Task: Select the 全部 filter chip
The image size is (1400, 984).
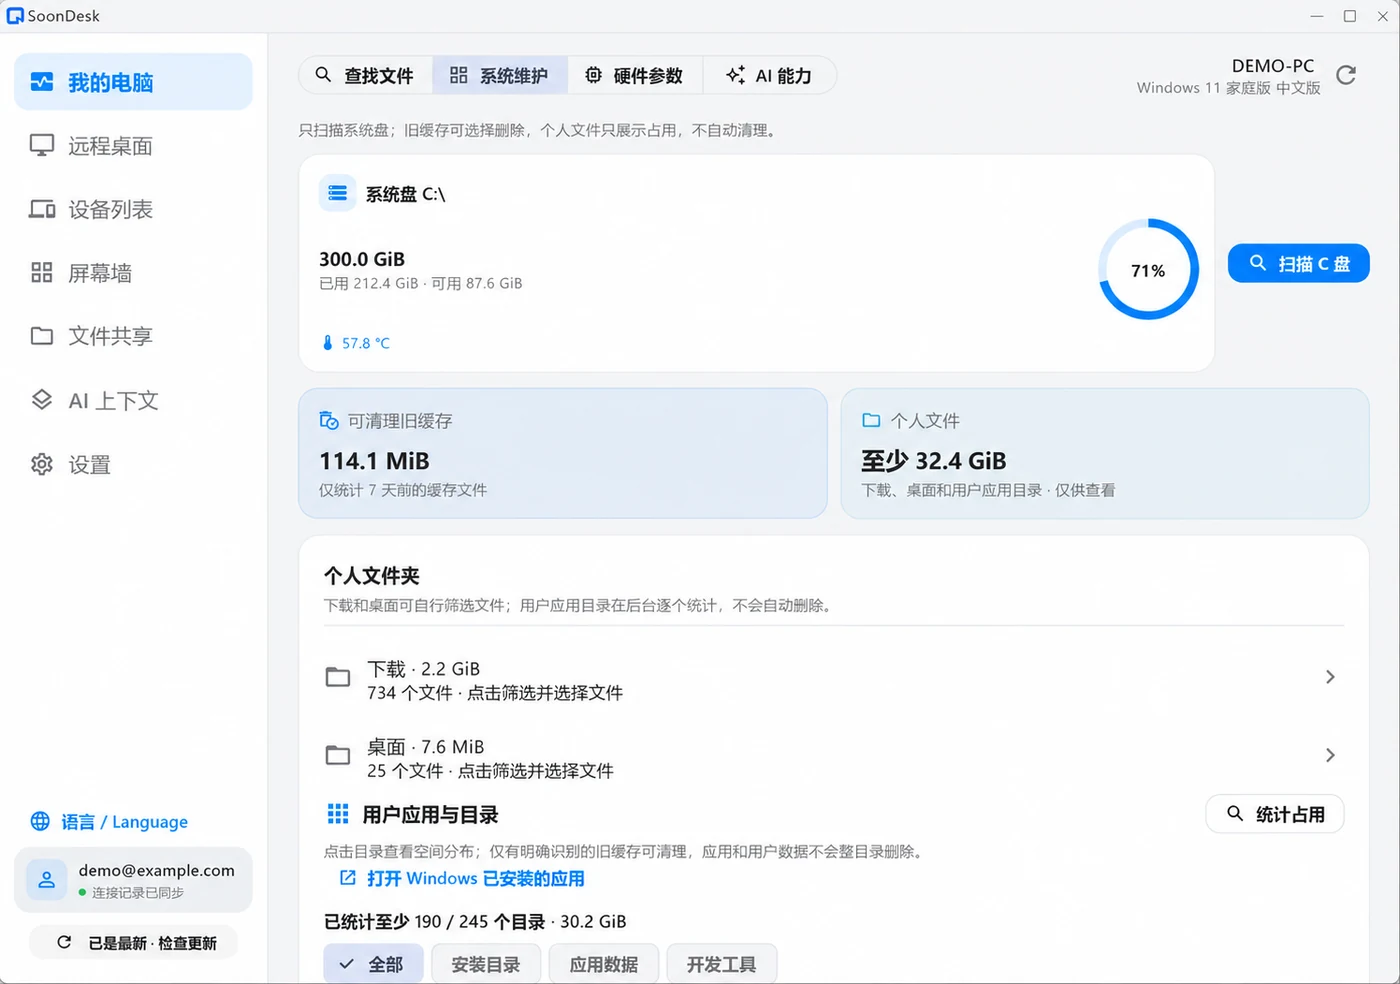Action: (373, 964)
